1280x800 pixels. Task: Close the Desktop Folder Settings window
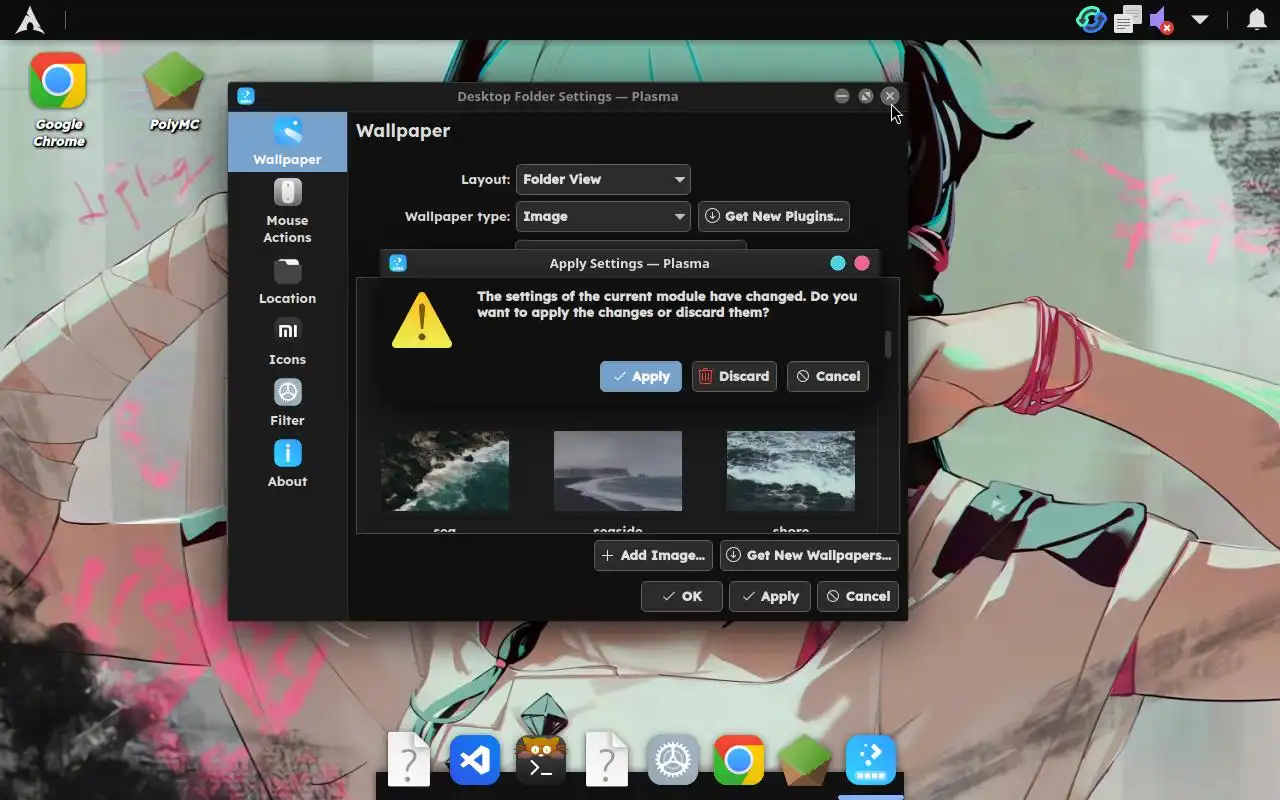point(890,96)
